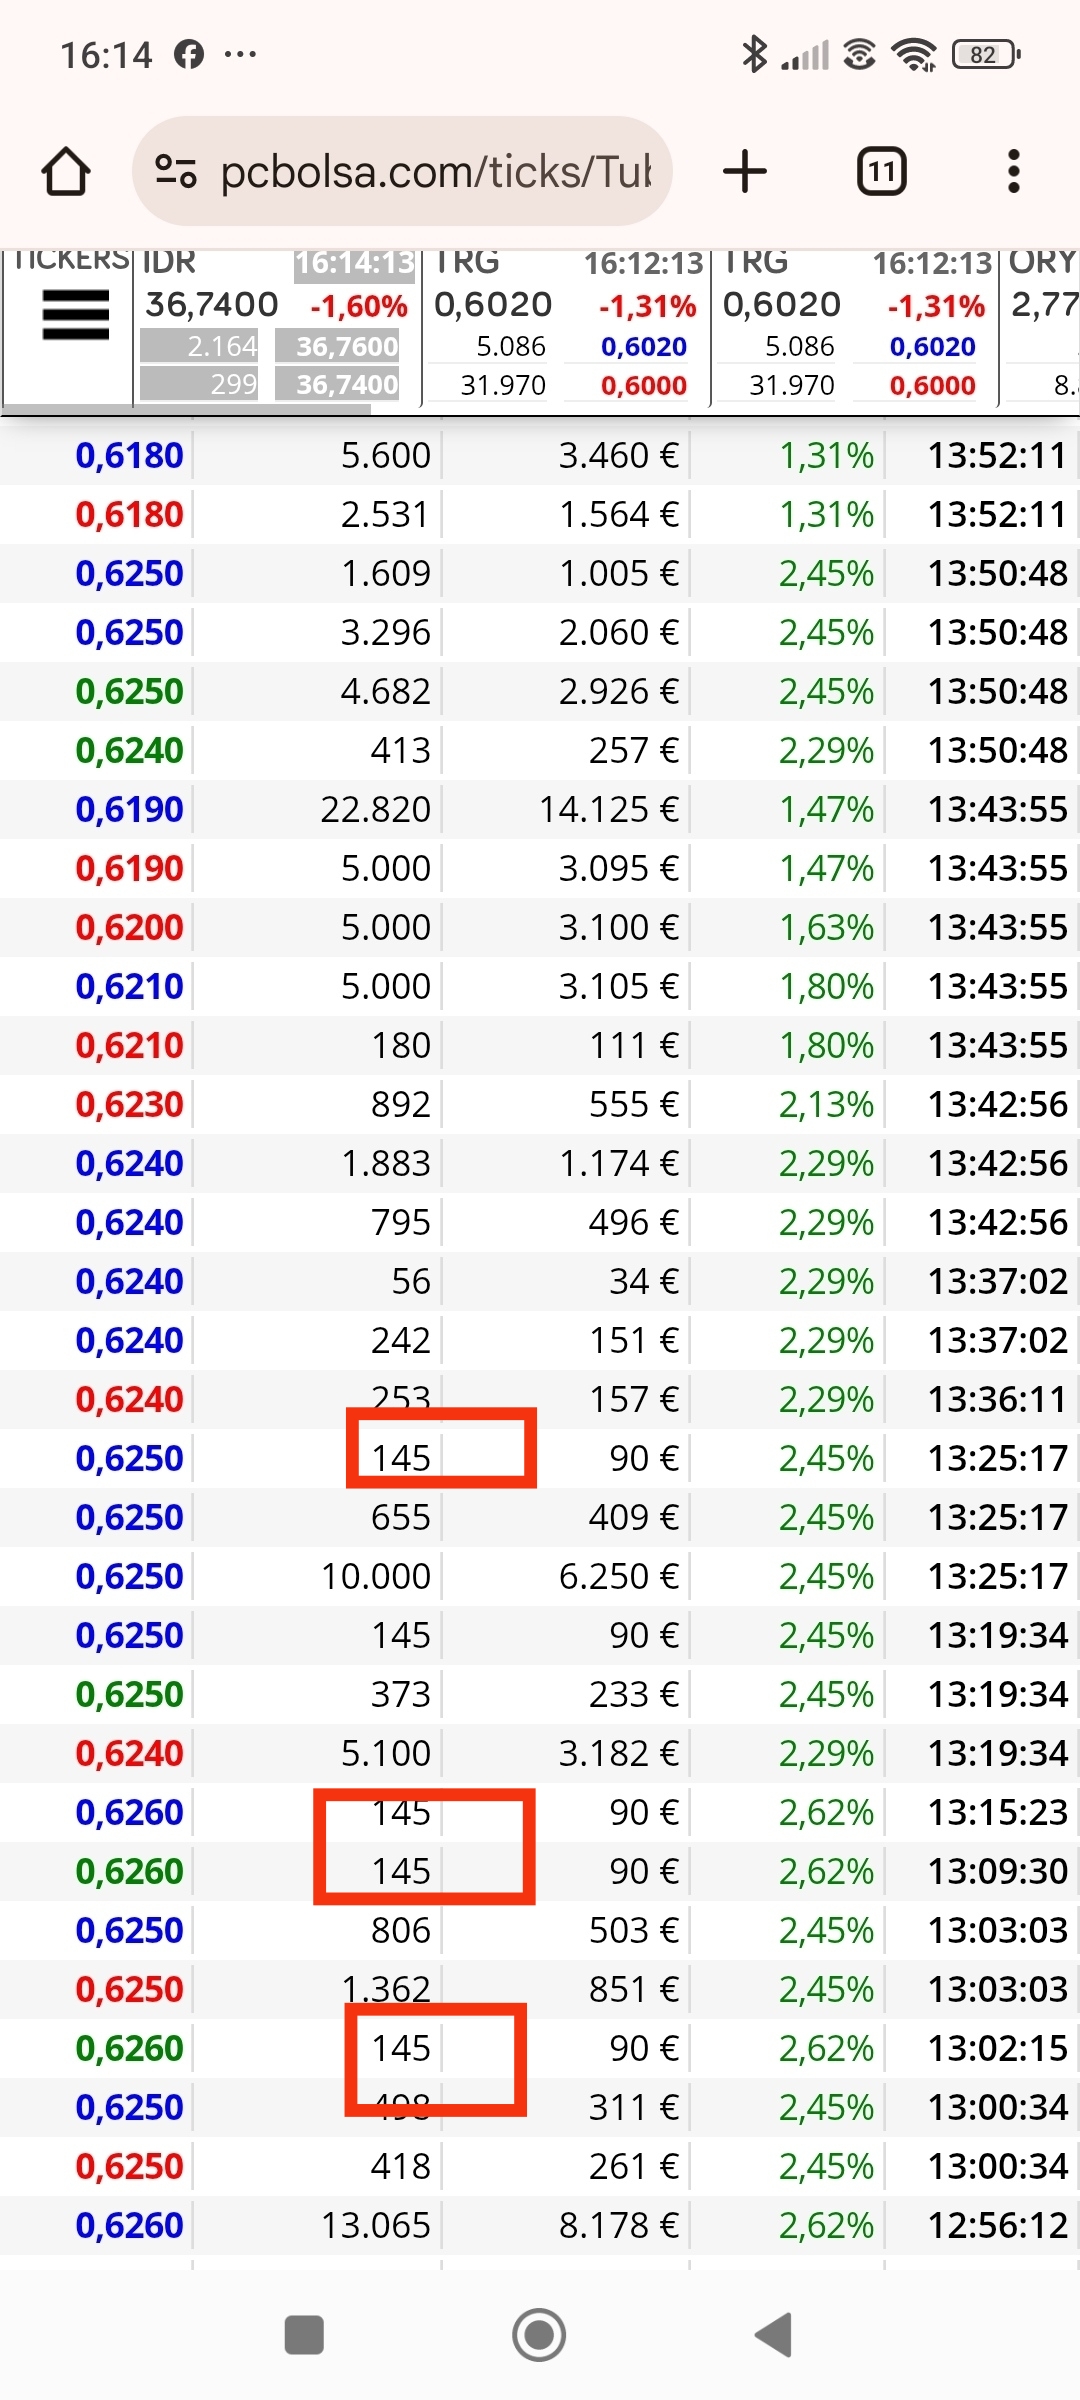The width and height of the screenshot is (1080, 2400).
Task: Tap amount 6.250 € cell
Action: 618,1576
